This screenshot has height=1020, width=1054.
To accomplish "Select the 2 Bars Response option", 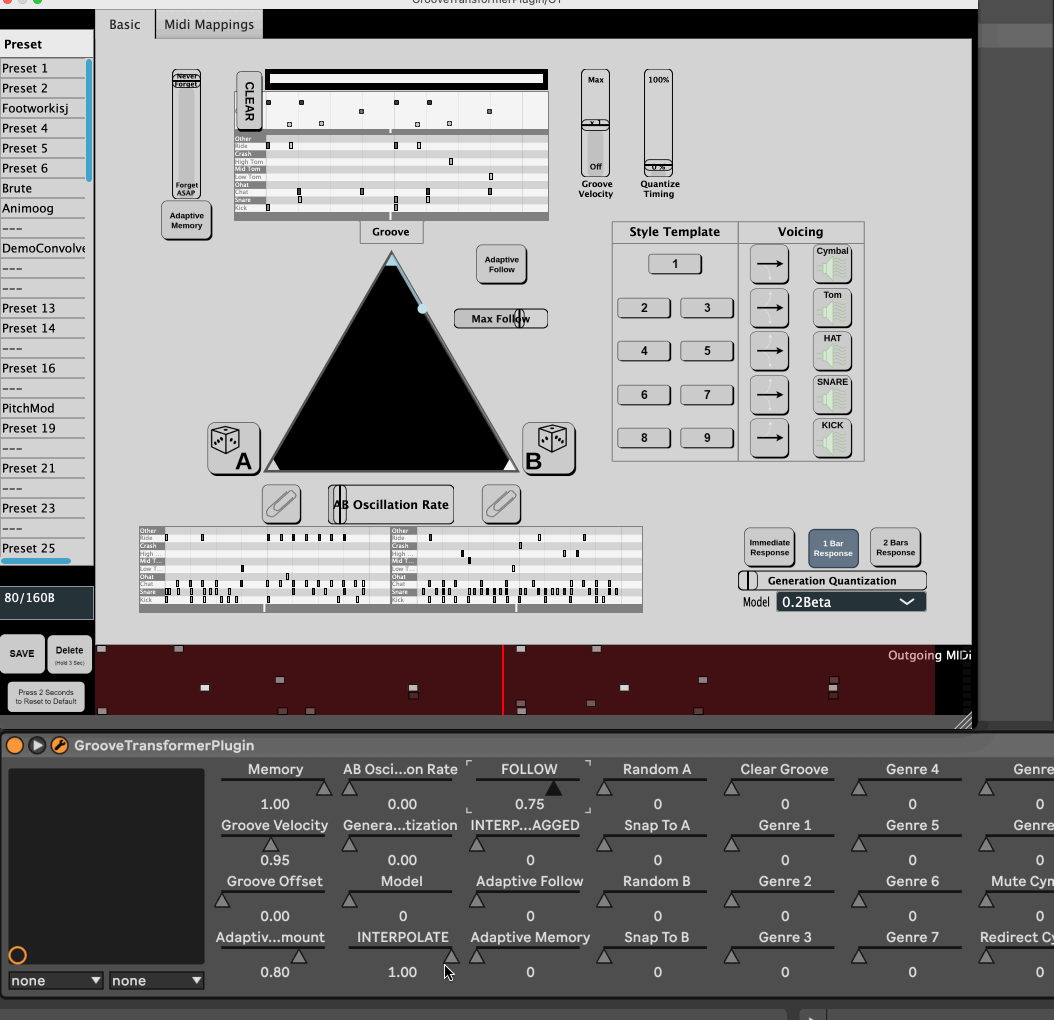I will [895, 547].
